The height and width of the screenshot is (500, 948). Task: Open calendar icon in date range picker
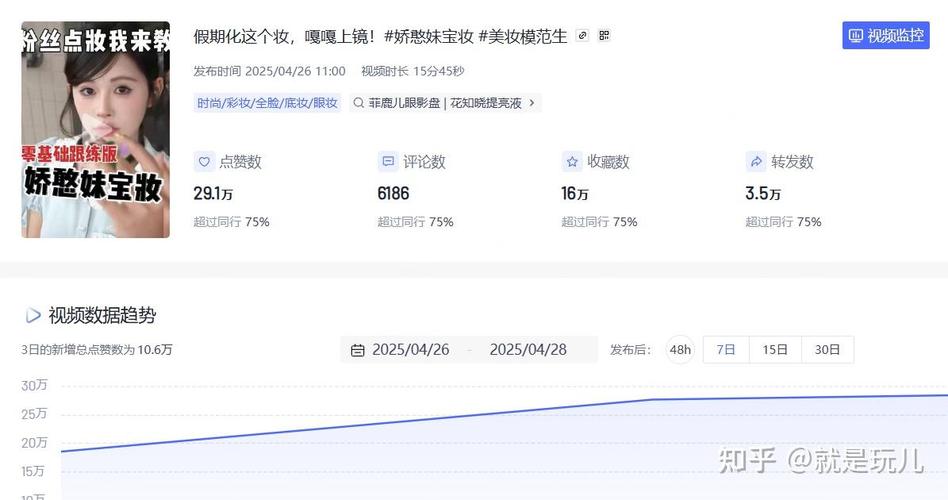point(358,350)
